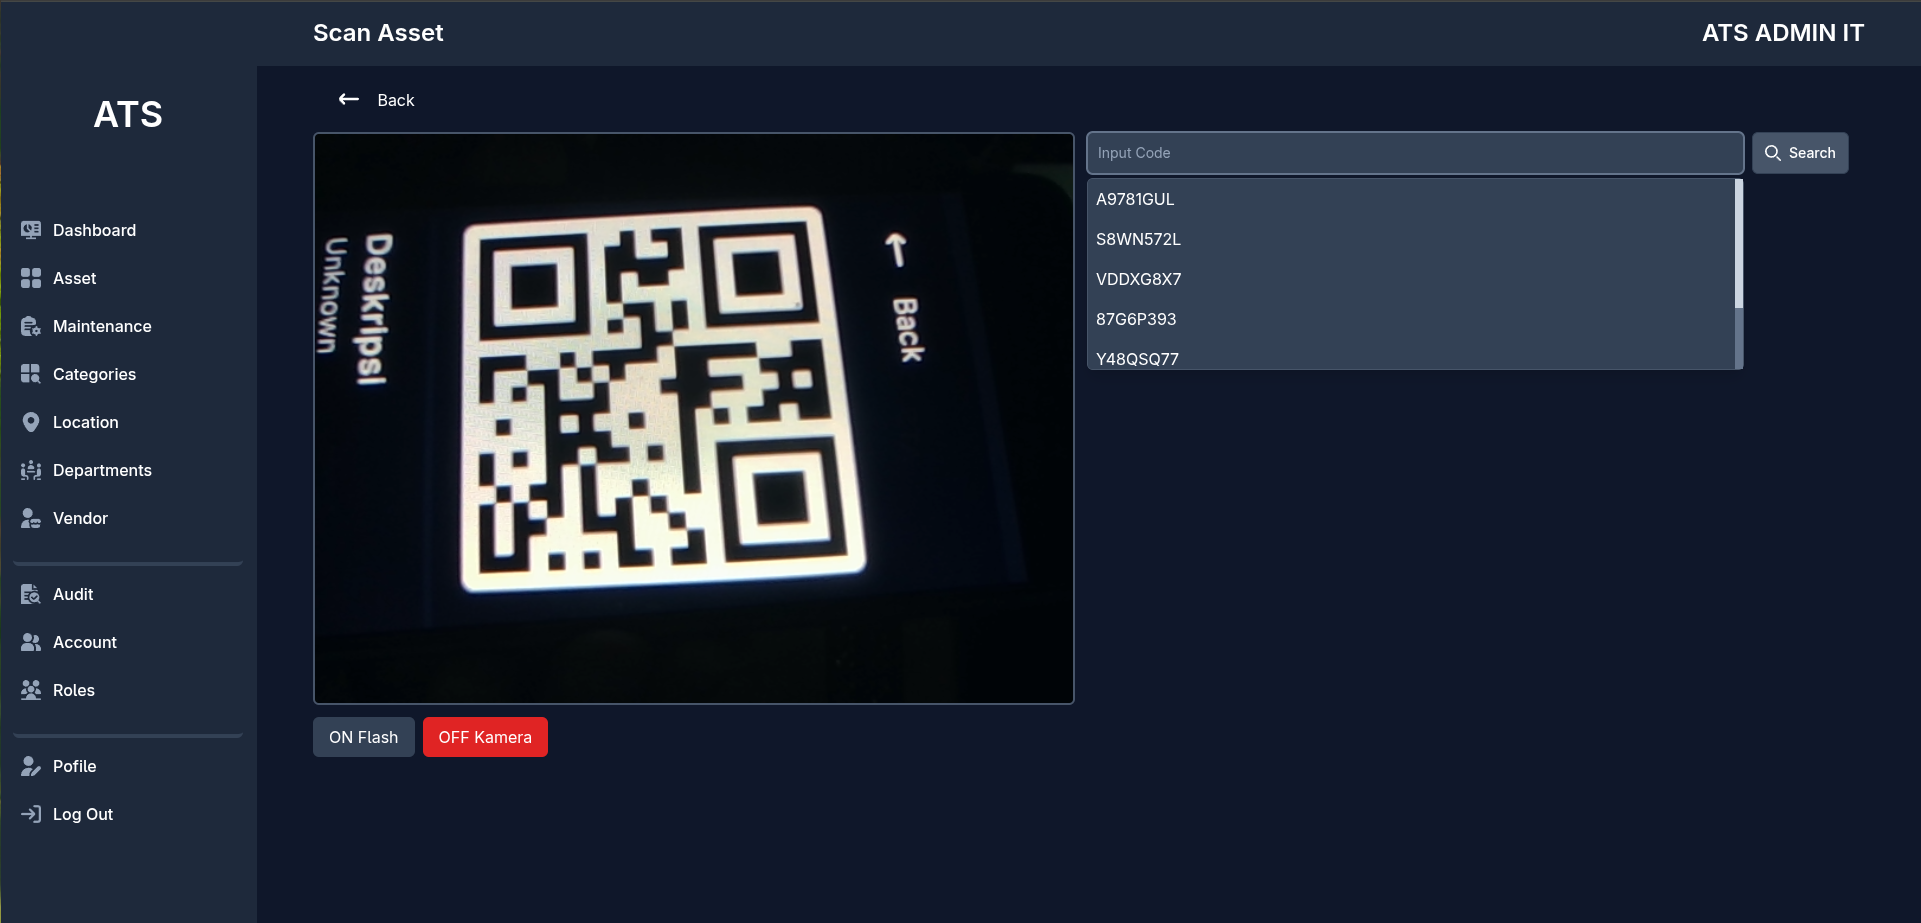Pick VDDXG8X7 from the suggestions
This screenshot has width=1921, height=923.
1138,279
